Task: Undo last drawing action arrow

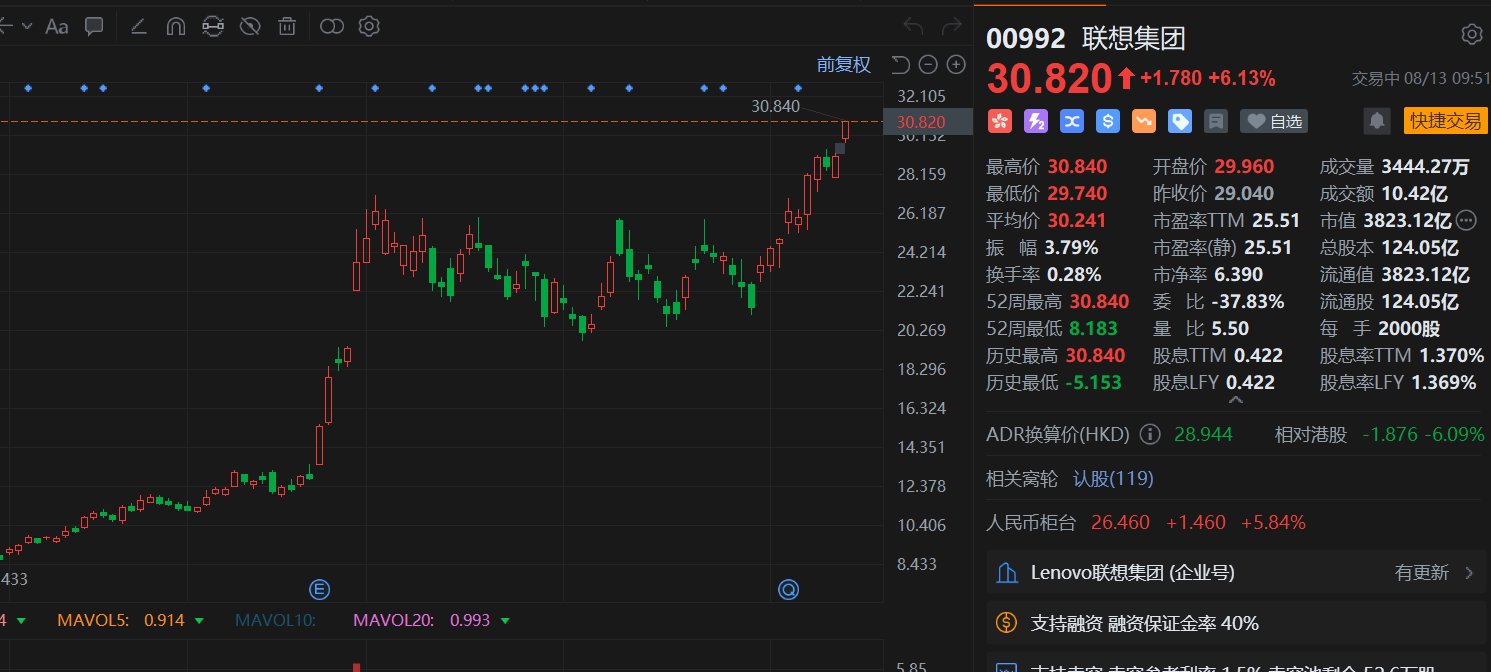Action: (x=913, y=27)
